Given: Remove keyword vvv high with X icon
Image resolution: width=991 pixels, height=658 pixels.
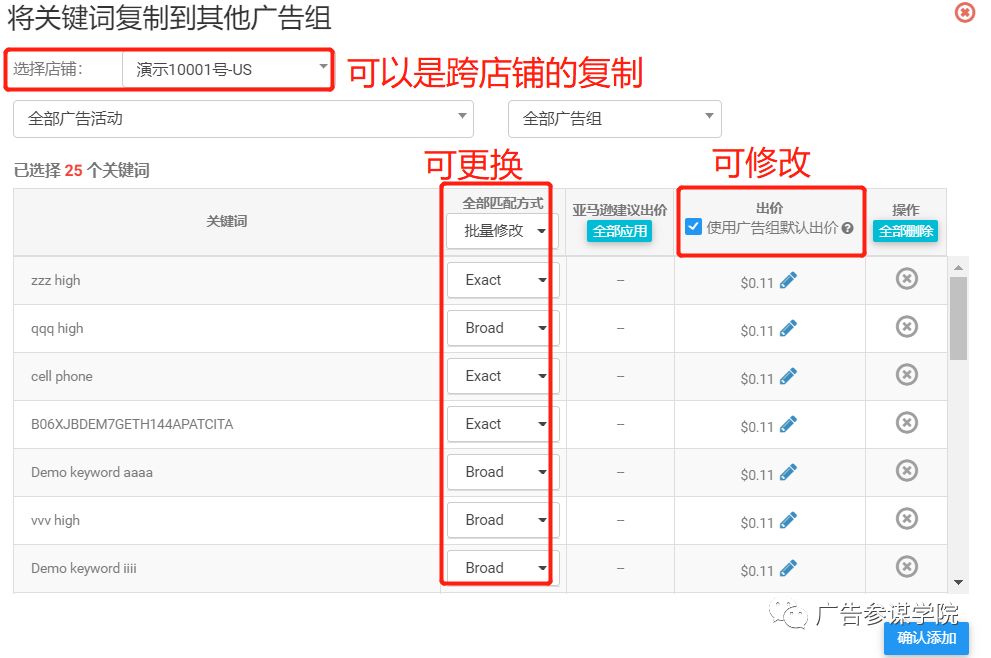Looking at the screenshot, I should click(907, 519).
